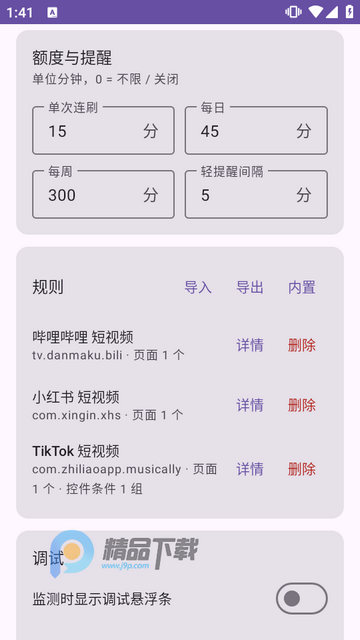Tap the battery charging status icon
The height and width of the screenshot is (640, 360).
(x=349, y=12)
